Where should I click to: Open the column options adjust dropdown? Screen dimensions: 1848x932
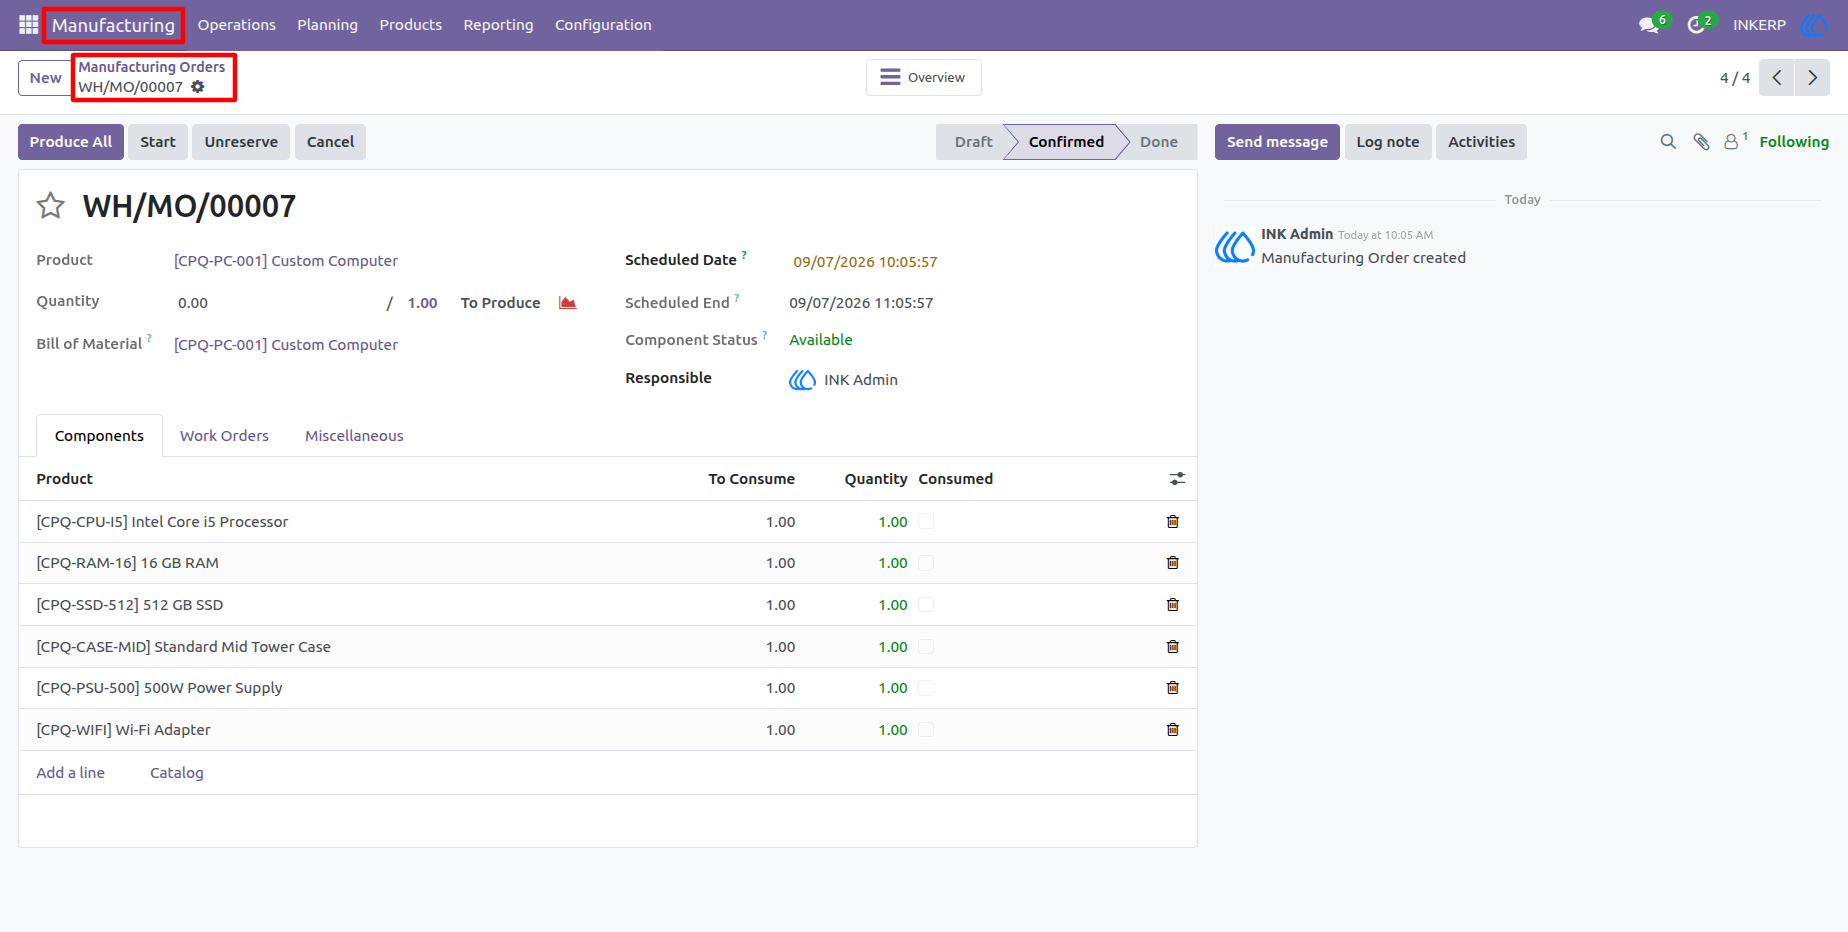click(x=1177, y=479)
